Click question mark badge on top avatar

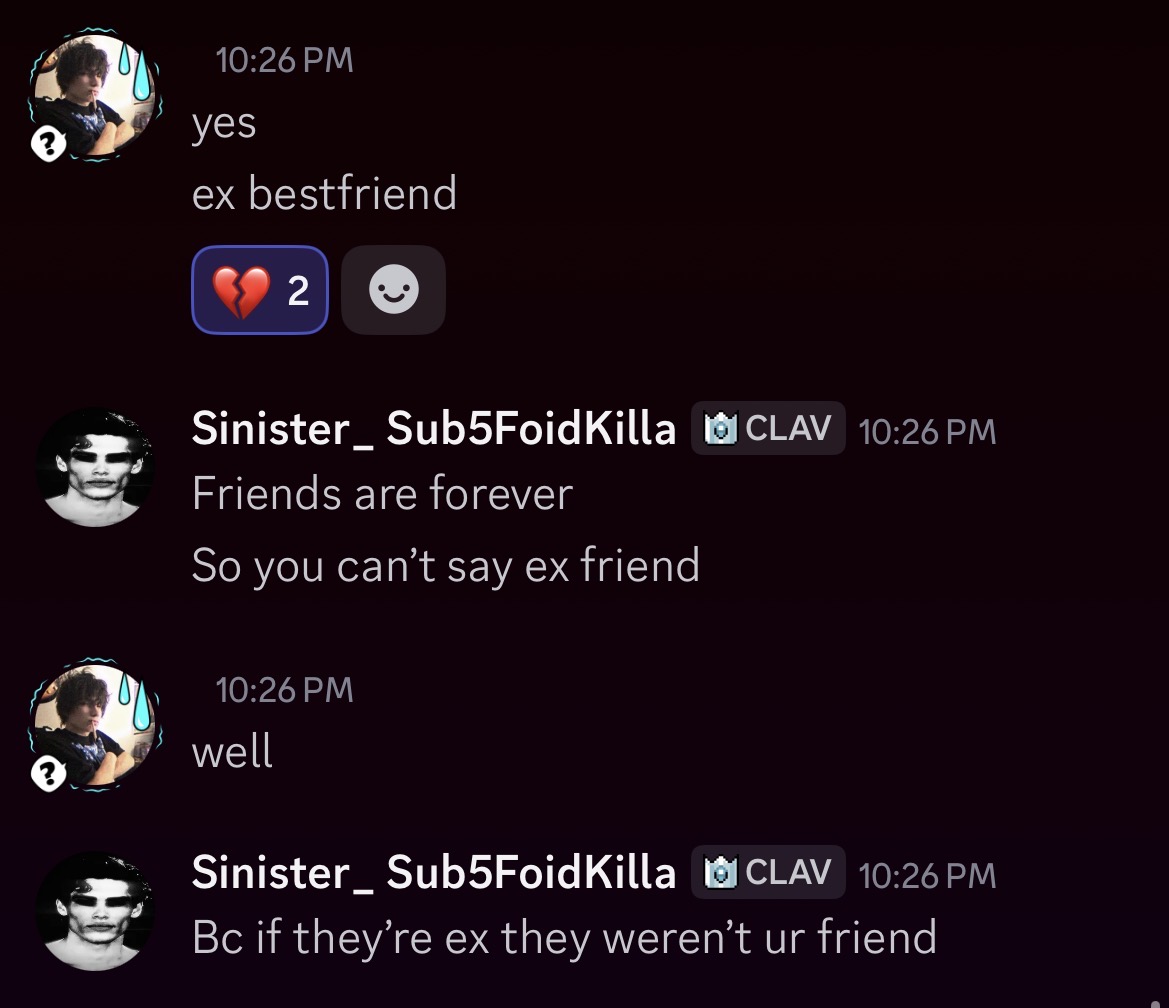pyautogui.click(x=48, y=146)
